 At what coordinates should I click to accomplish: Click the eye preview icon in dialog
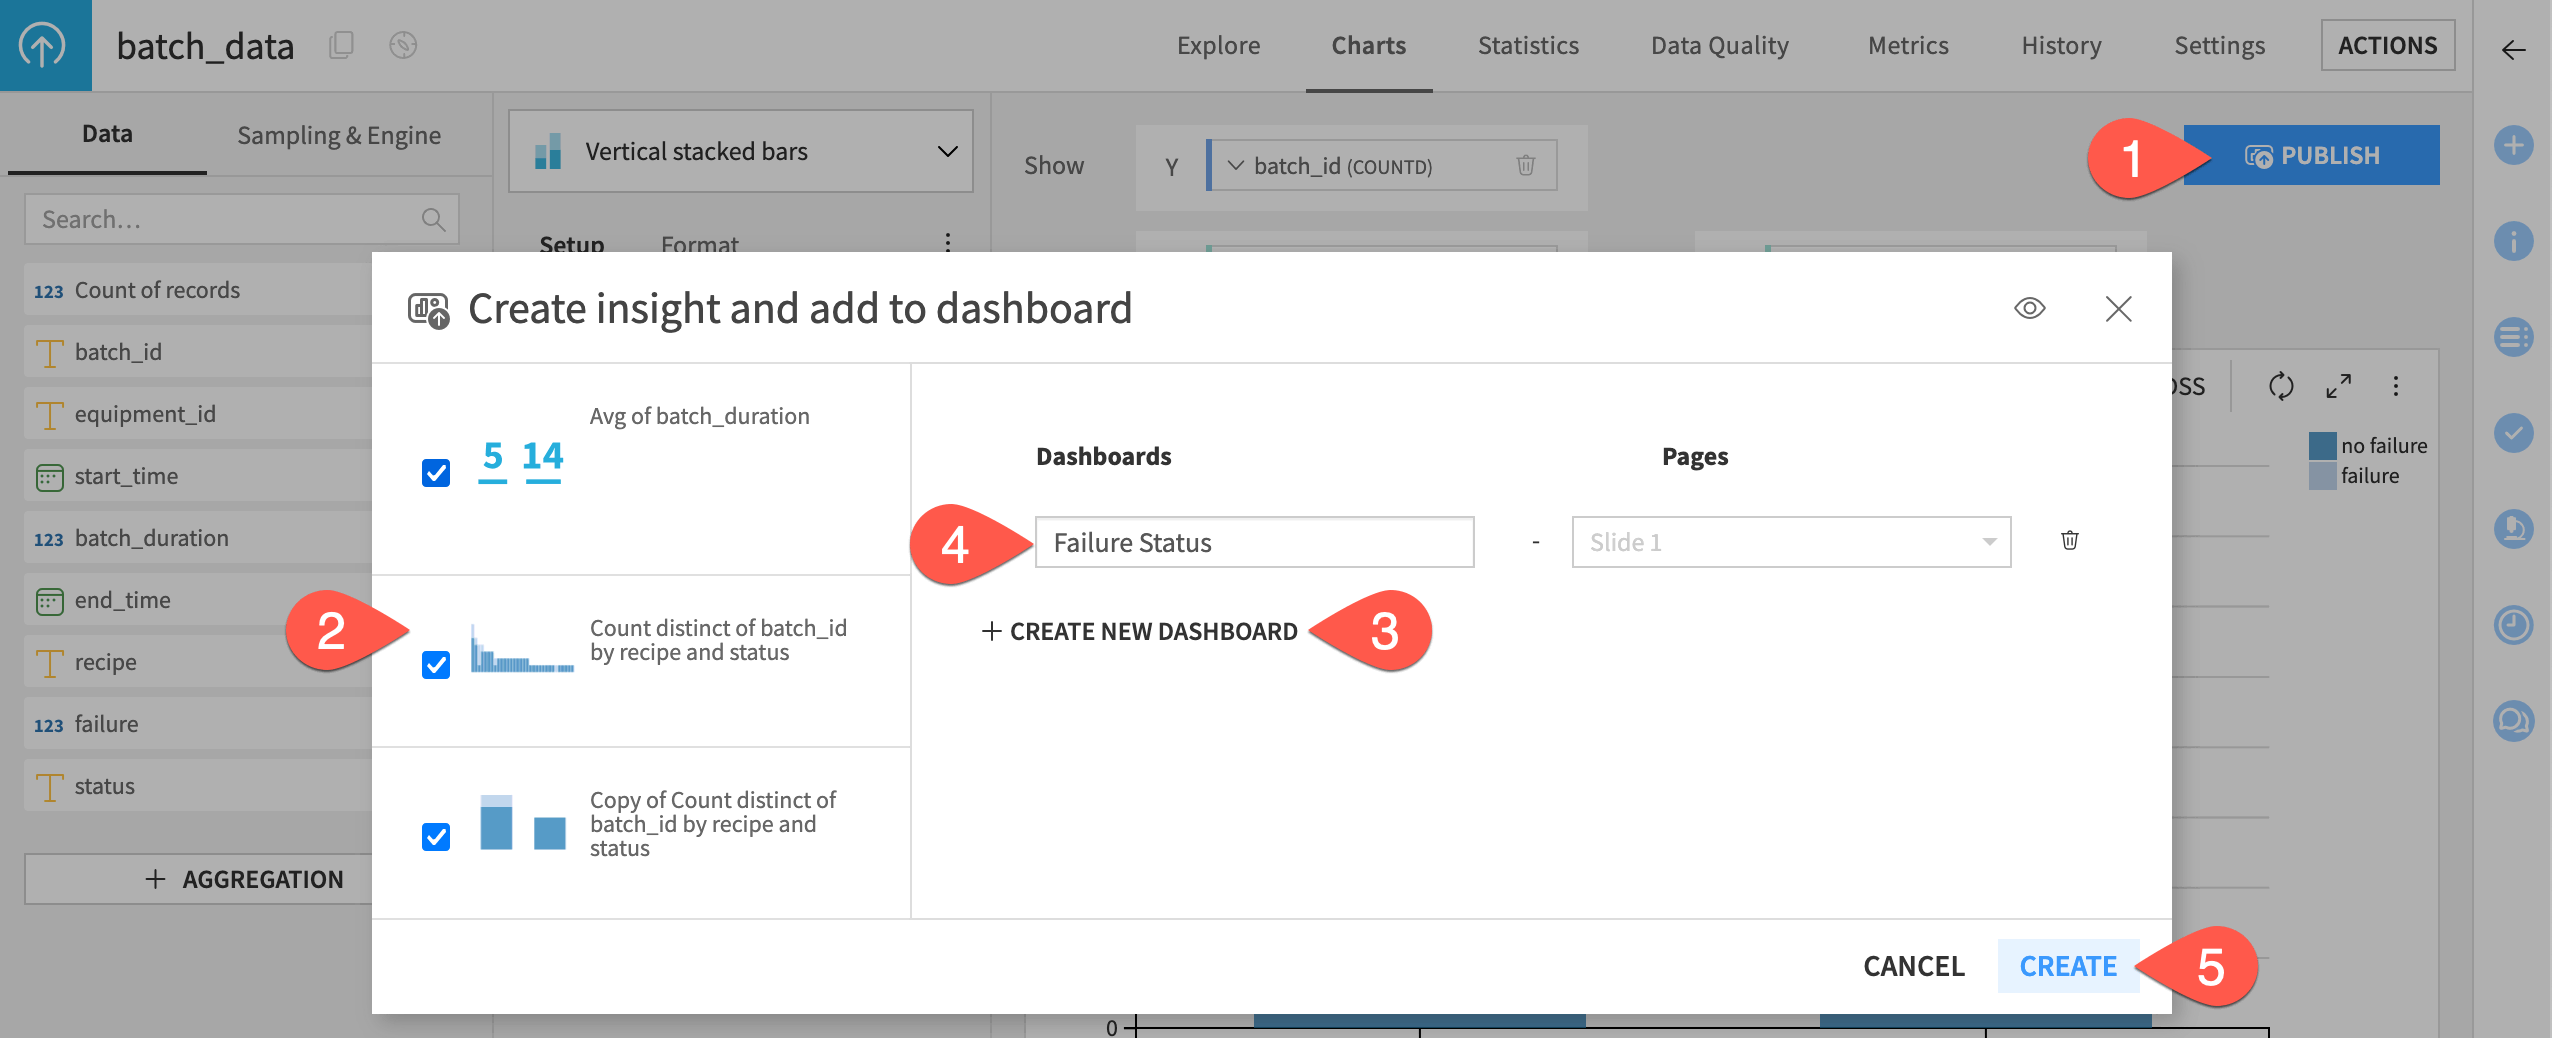pyautogui.click(x=2029, y=308)
